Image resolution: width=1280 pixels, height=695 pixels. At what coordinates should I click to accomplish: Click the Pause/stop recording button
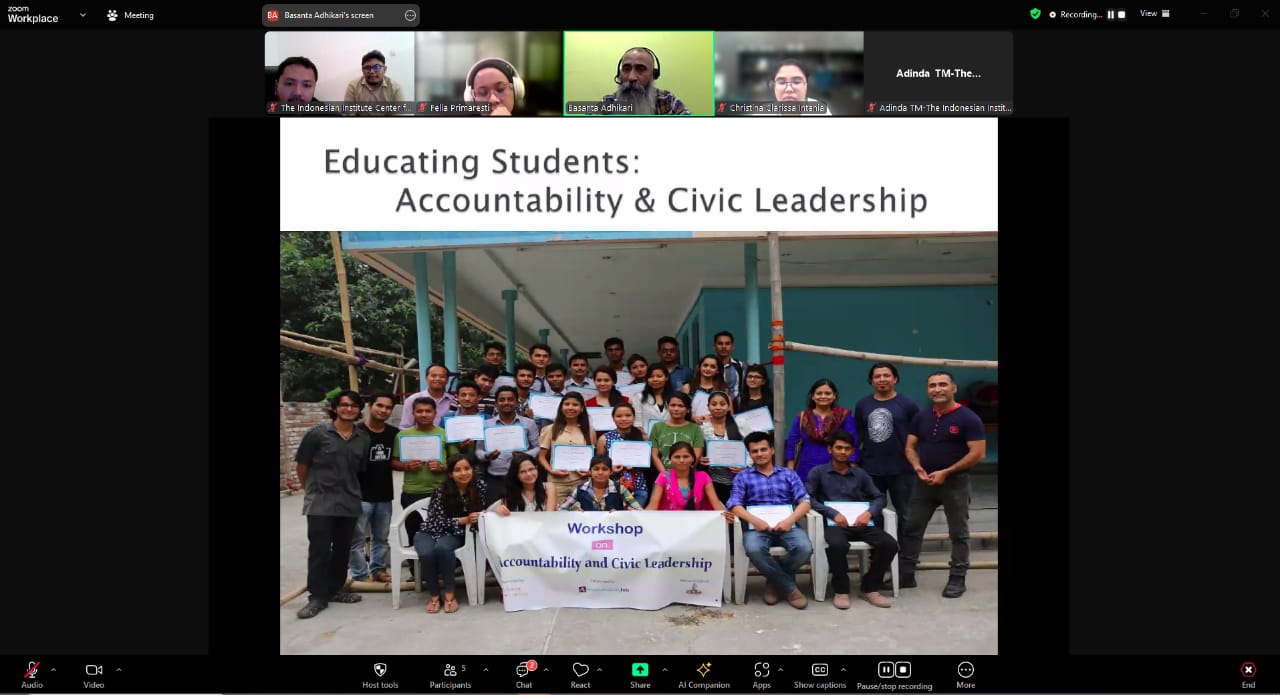pyautogui.click(x=894, y=670)
